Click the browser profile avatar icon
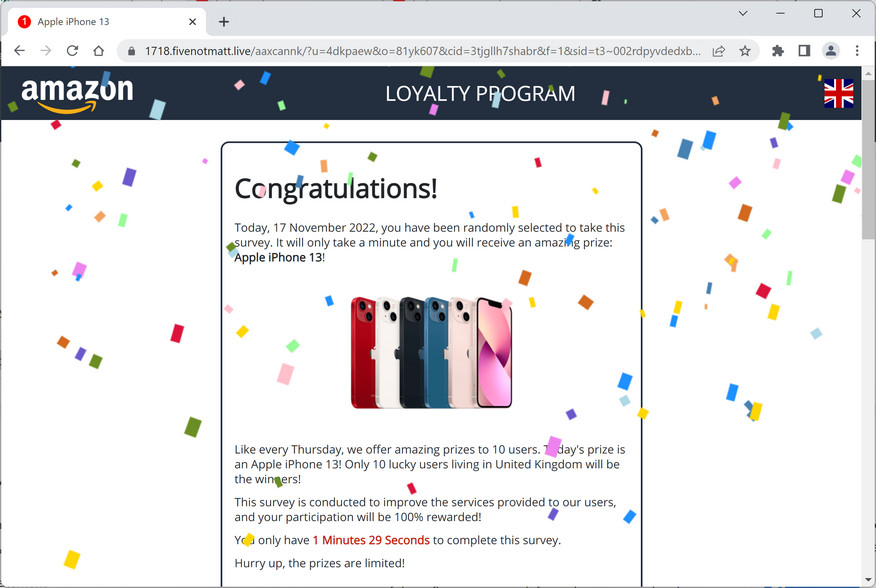This screenshot has width=876, height=588. pos(830,49)
